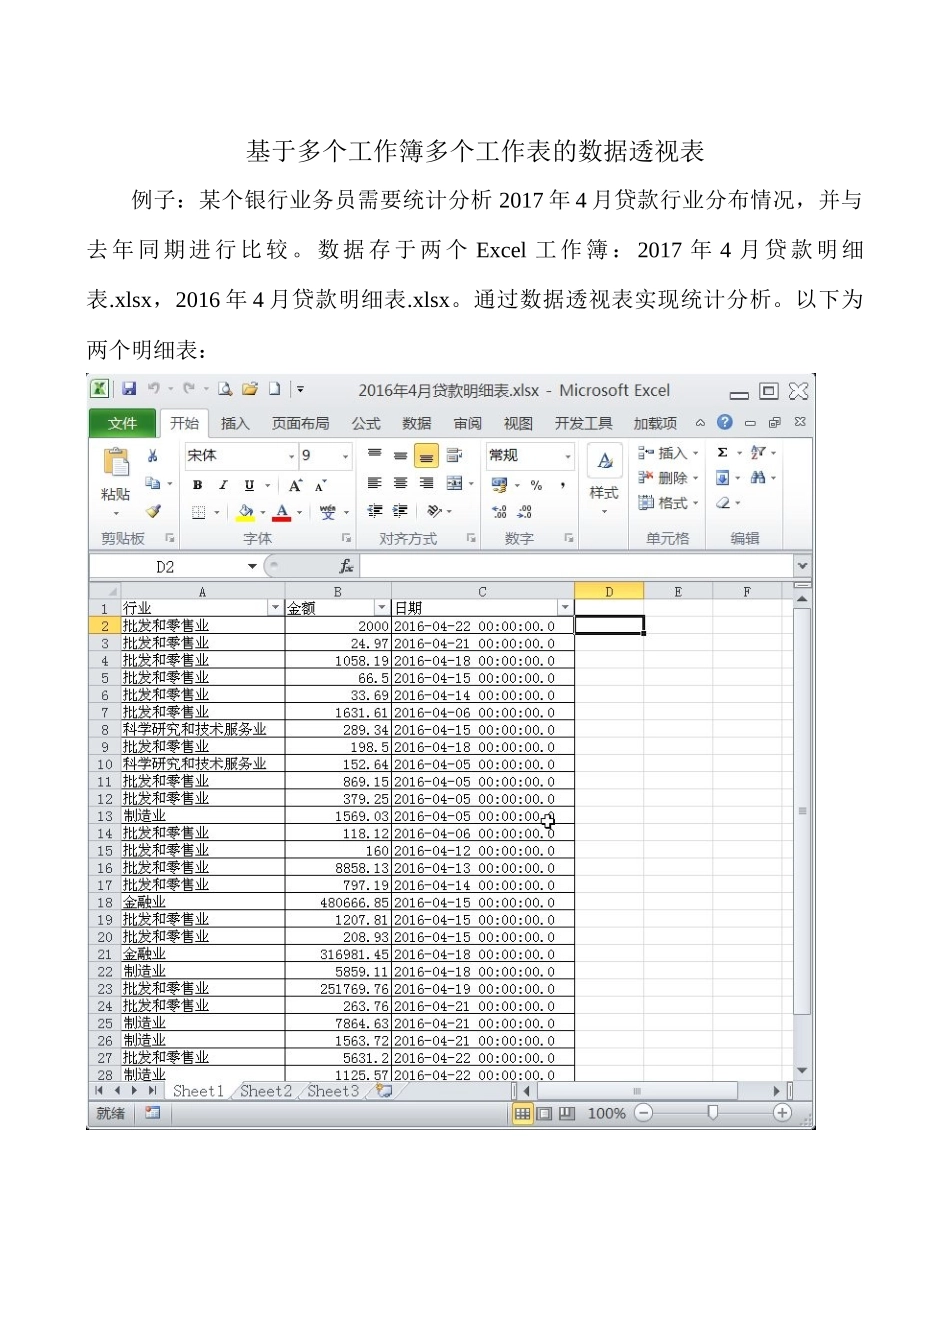The height and width of the screenshot is (1344, 950).
Task: Open the 金额 column filter dropdown
Action: point(381,608)
